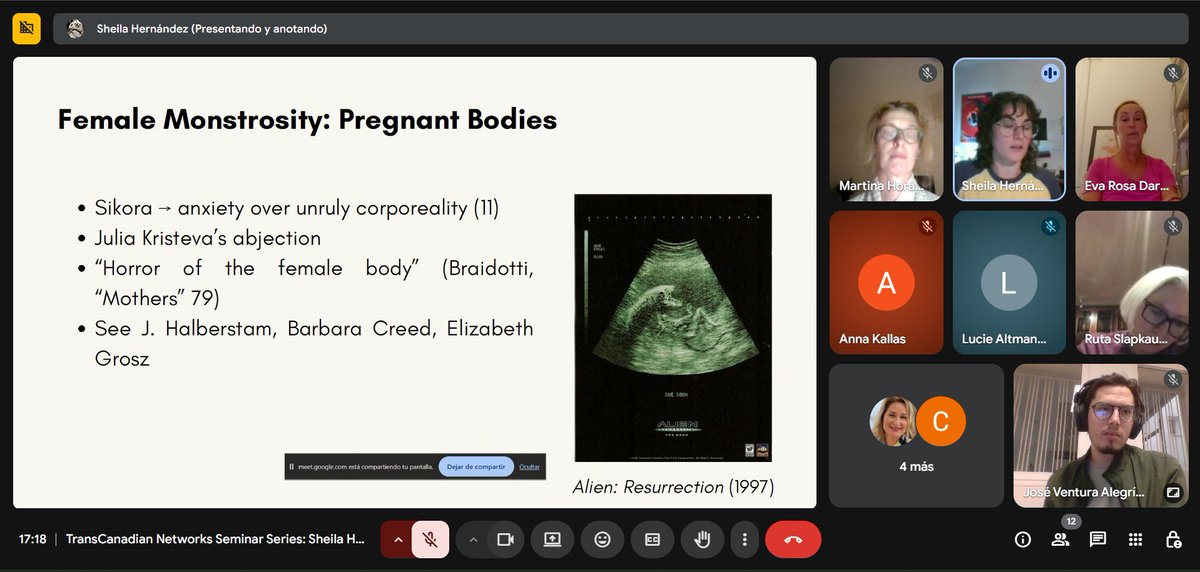Screen dimensions: 1200x572
Task: Click muted mic icon on Lucie's tile
Action: click(1050, 227)
